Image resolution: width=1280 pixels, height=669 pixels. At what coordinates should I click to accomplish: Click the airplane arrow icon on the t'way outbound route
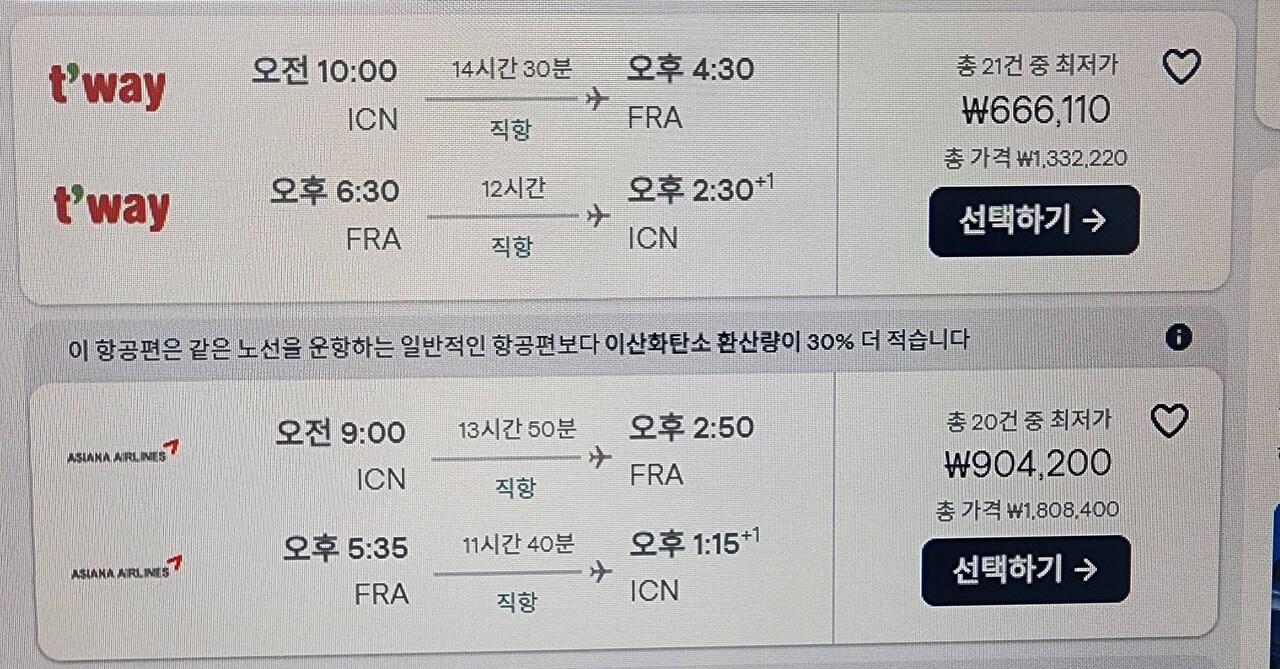598,97
